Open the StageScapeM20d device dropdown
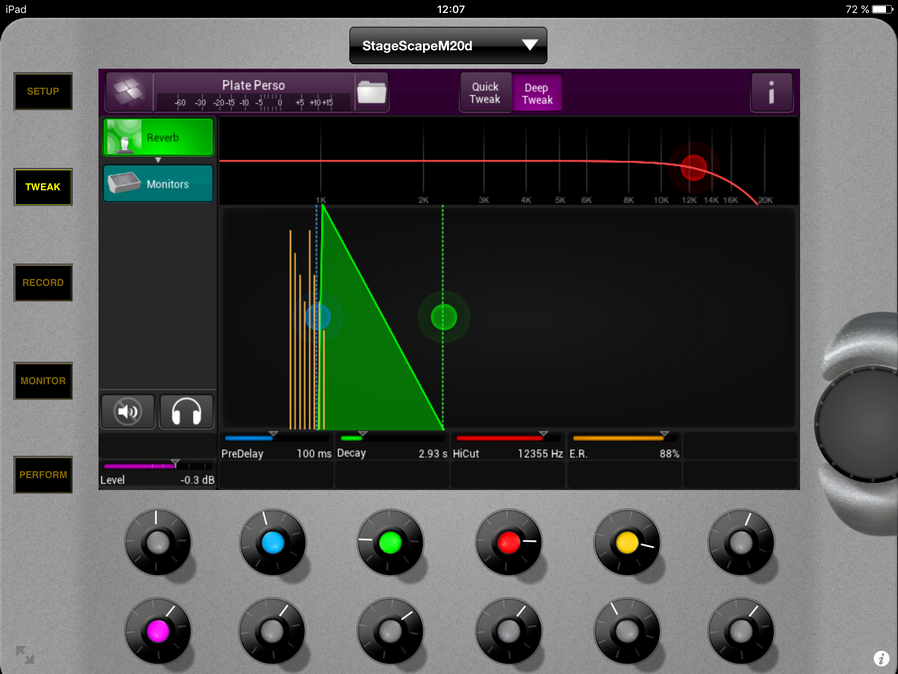This screenshot has width=898, height=674. pyautogui.click(x=447, y=46)
